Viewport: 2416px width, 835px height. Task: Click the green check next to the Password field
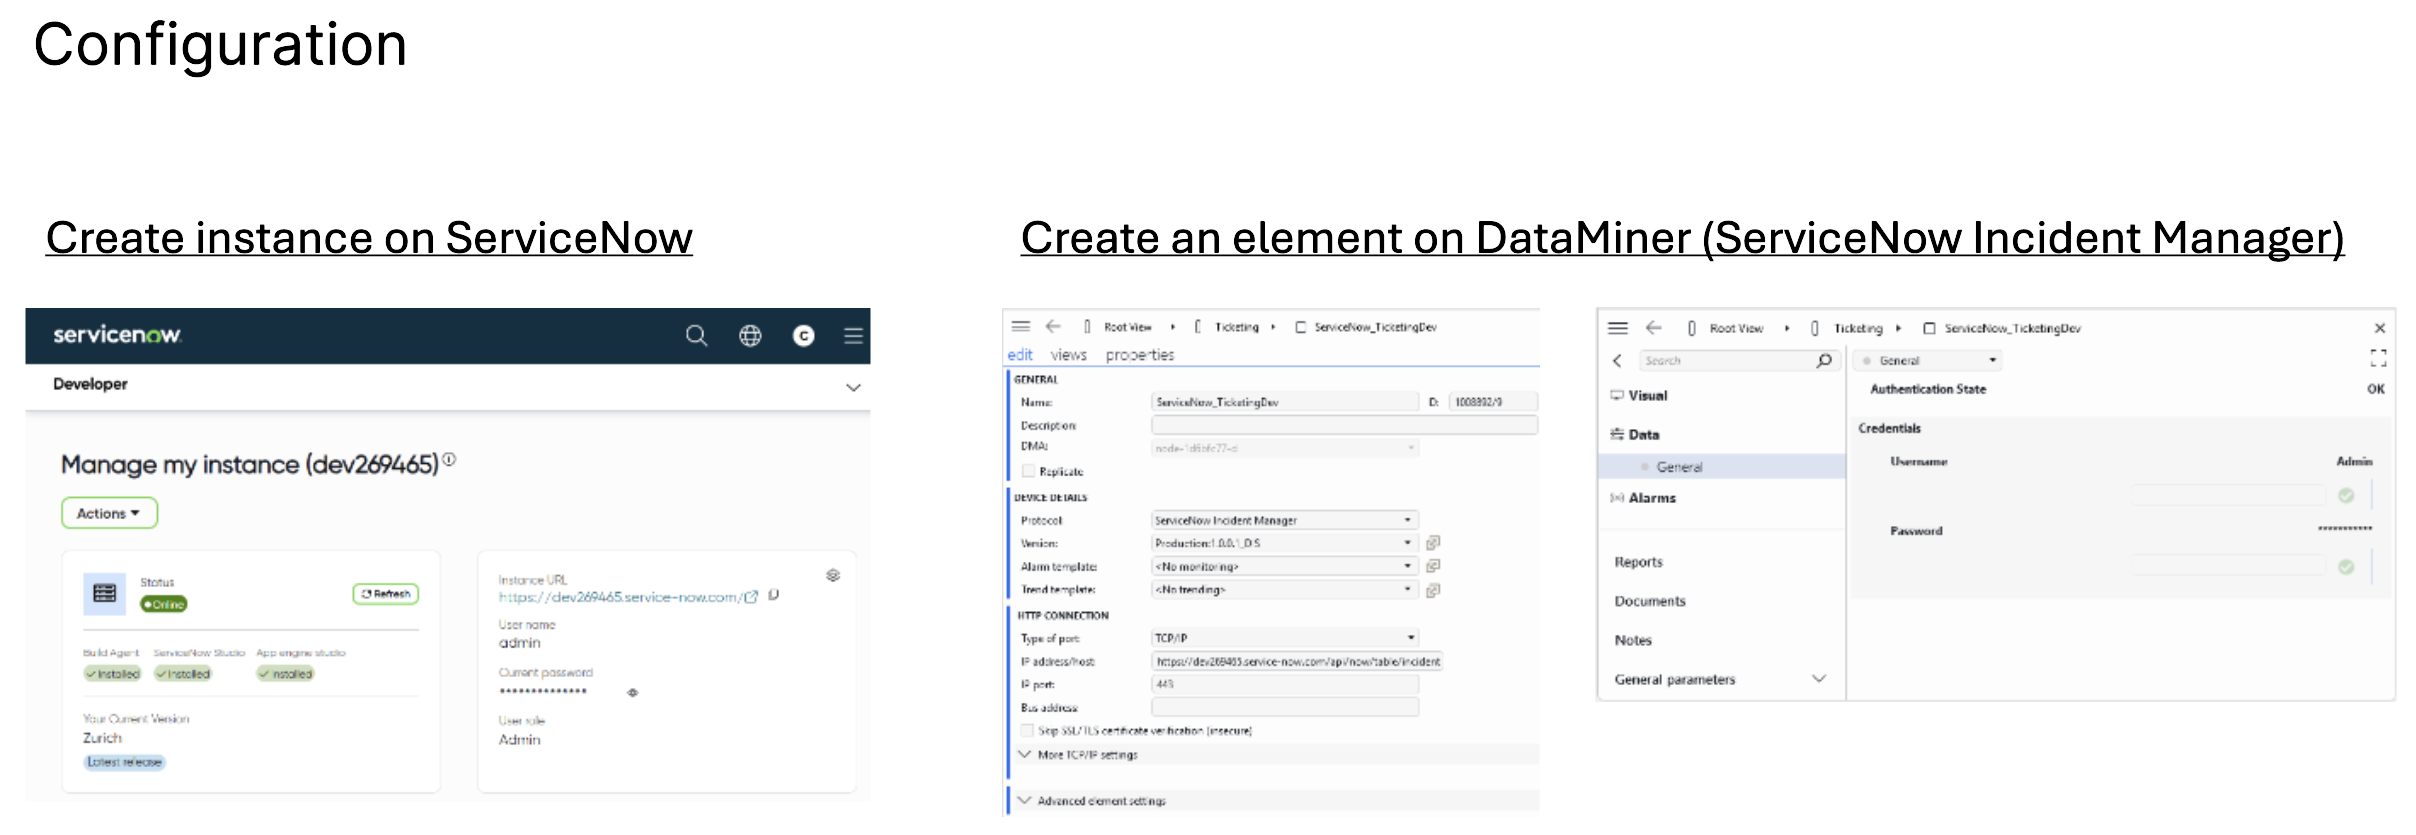click(2346, 567)
